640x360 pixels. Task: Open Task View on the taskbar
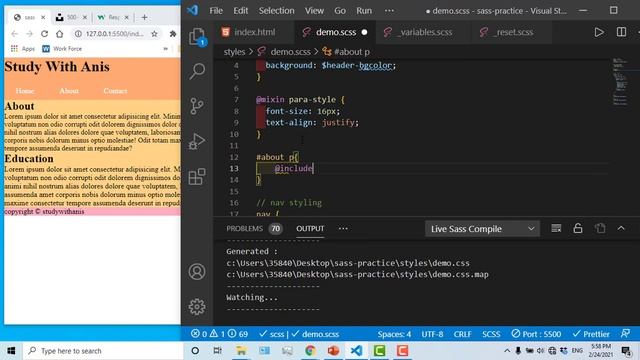[218, 351]
